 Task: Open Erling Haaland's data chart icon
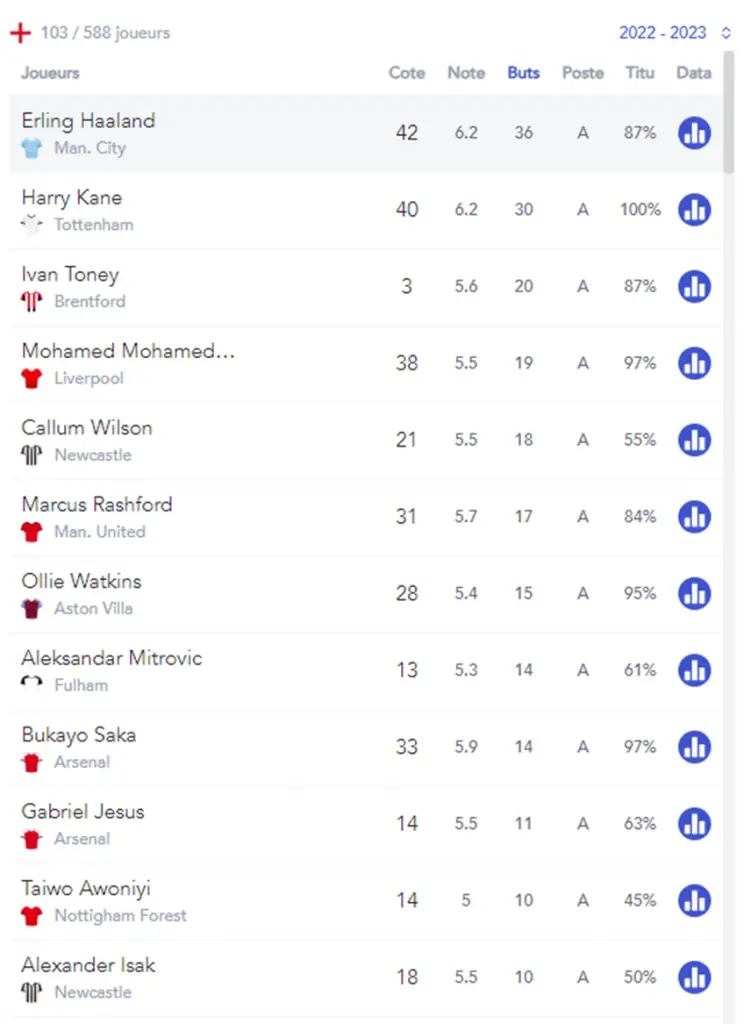tap(694, 133)
